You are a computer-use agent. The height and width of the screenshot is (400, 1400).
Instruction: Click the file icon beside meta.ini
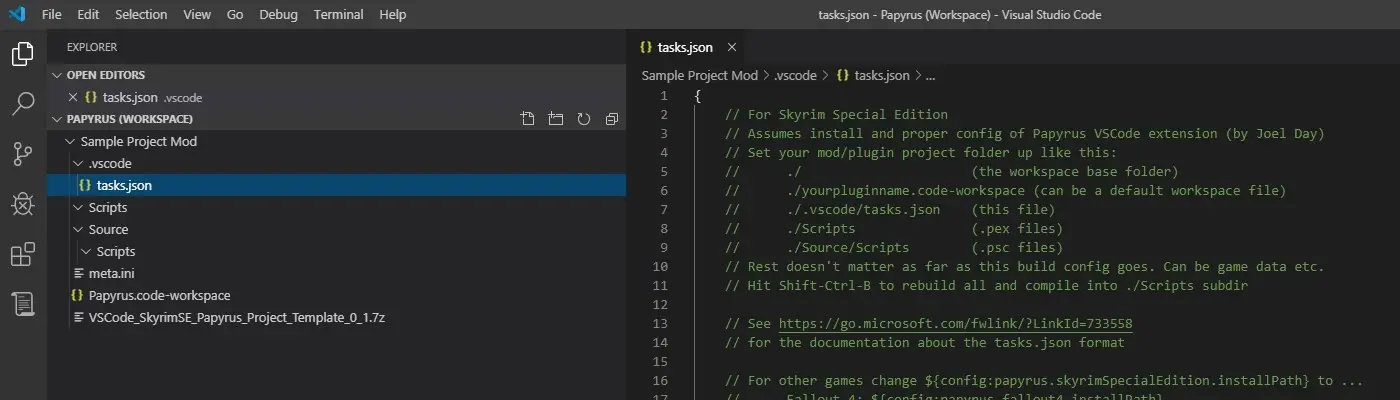point(80,273)
